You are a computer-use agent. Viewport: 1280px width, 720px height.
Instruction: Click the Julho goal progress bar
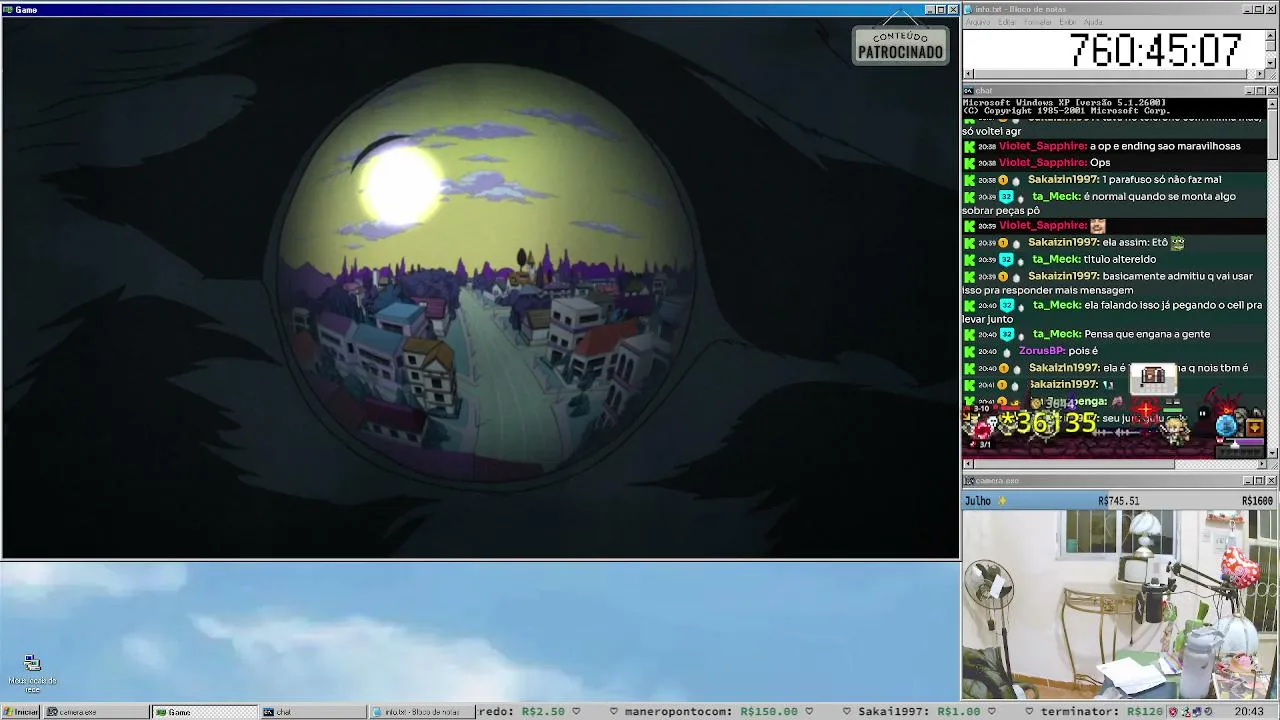coord(1120,500)
